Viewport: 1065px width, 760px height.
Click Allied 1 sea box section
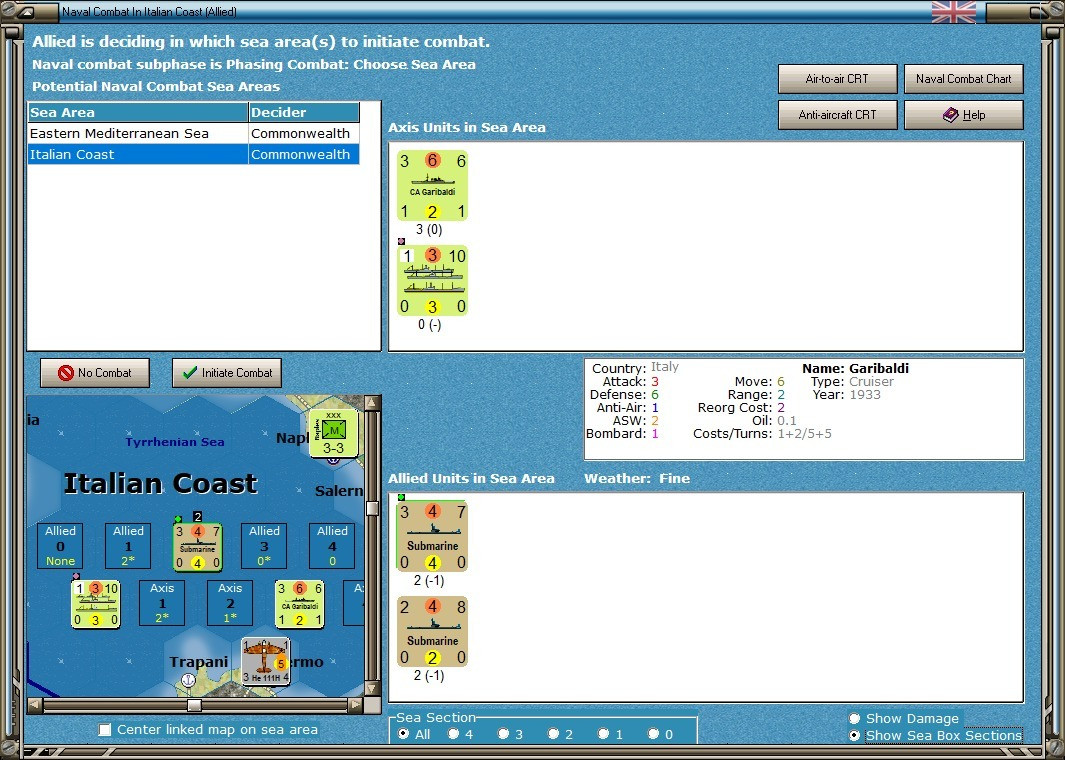[x=128, y=546]
